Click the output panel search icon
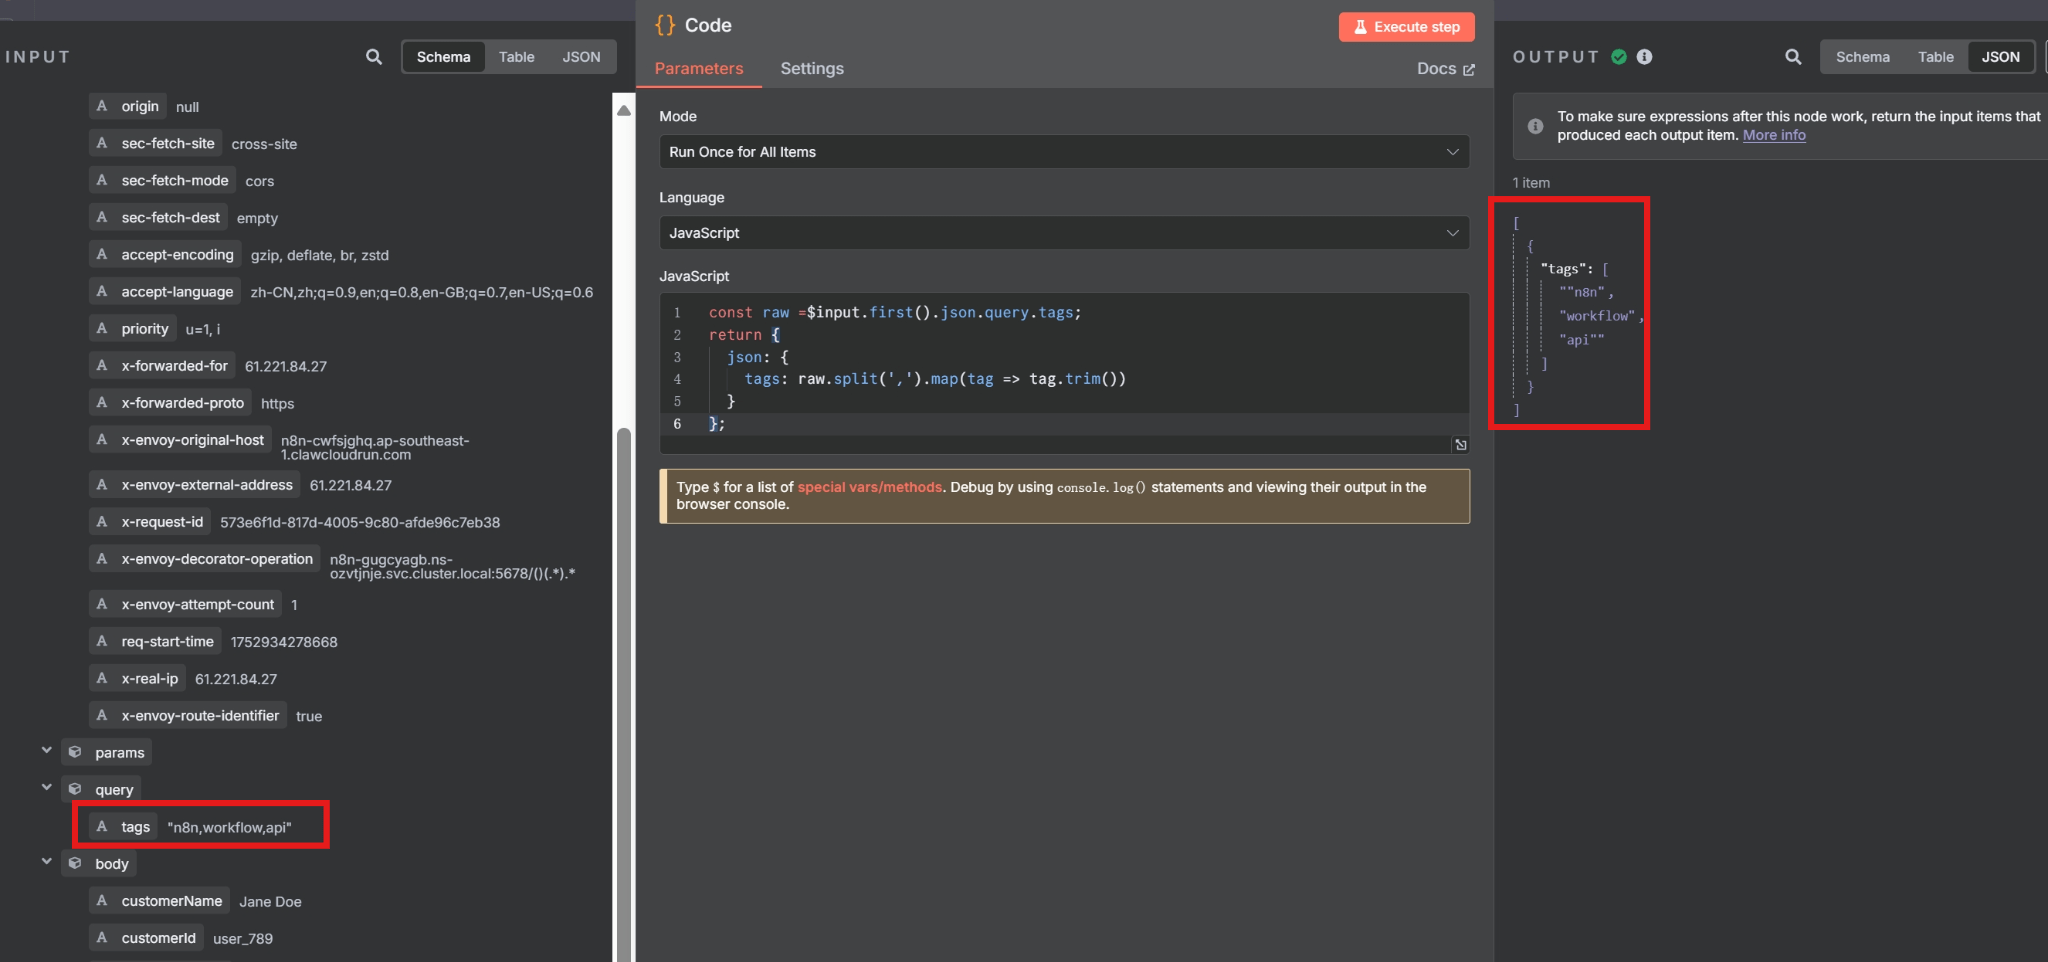 coord(1793,57)
